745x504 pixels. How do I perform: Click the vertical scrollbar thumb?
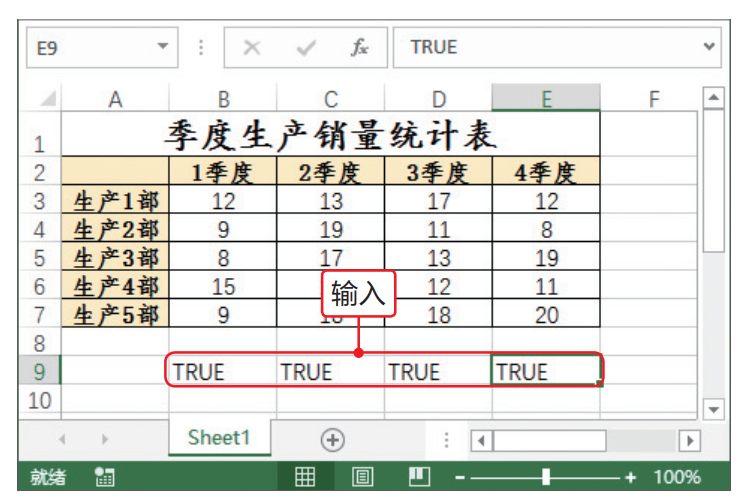point(713,181)
